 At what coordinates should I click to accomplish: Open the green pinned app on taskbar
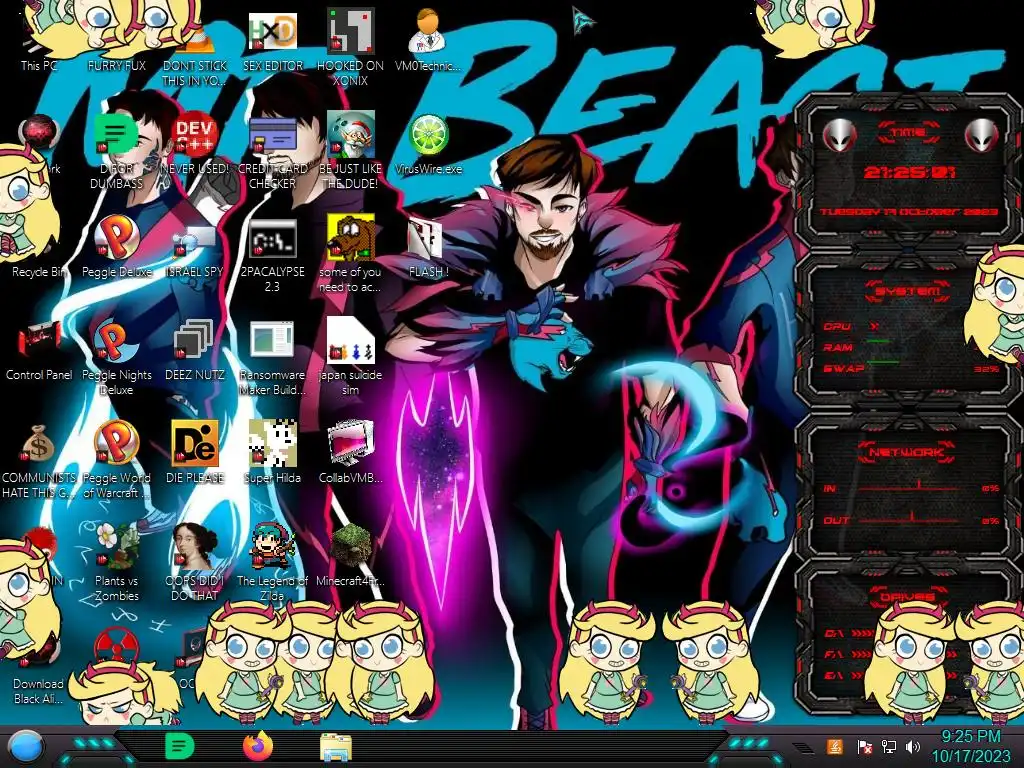(x=180, y=746)
